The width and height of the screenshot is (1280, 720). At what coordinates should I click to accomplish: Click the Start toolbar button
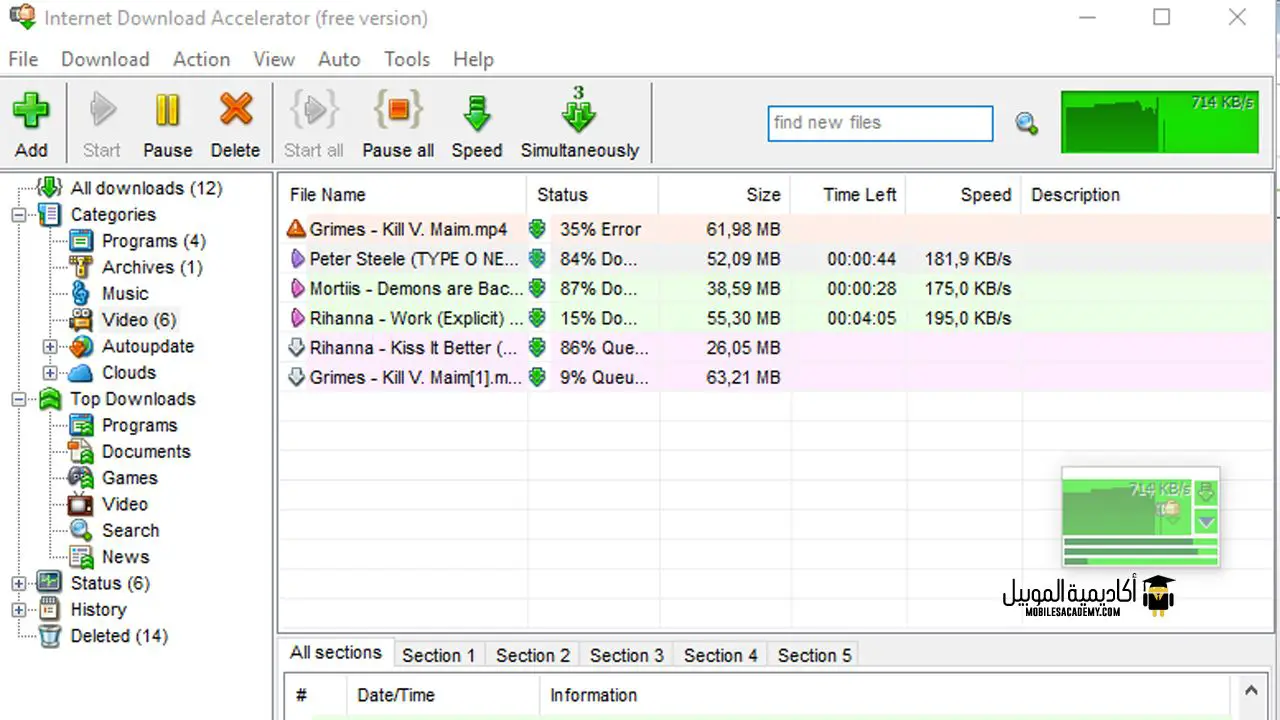coord(101,124)
